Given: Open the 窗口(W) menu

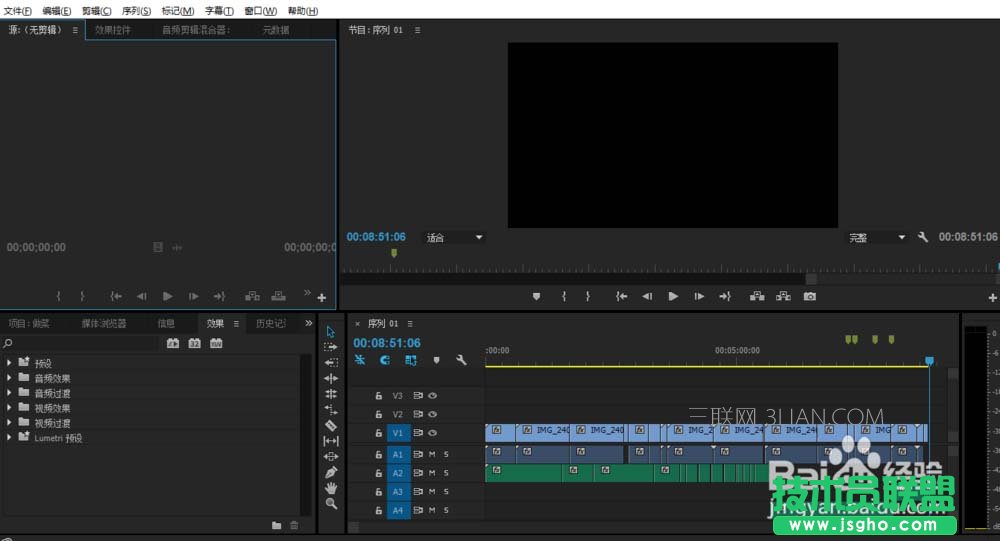Looking at the screenshot, I should click(261, 11).
